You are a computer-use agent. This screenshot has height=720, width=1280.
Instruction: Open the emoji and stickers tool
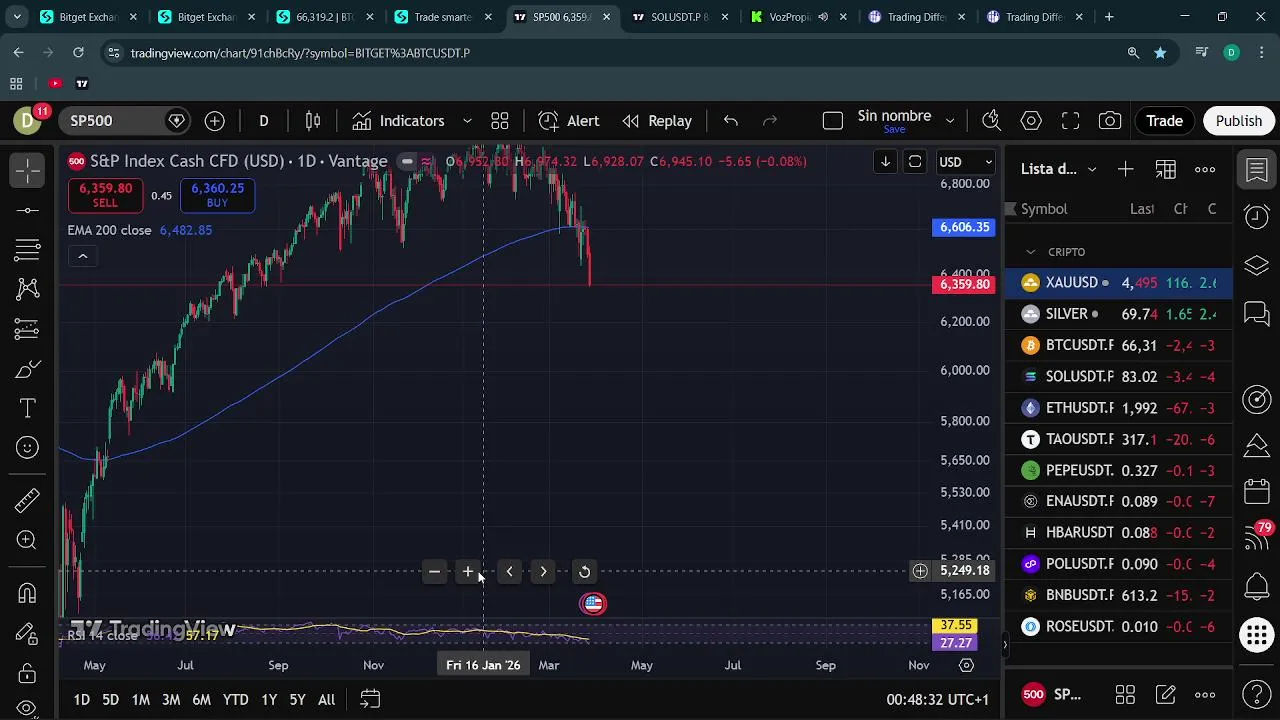pos(28,448)
